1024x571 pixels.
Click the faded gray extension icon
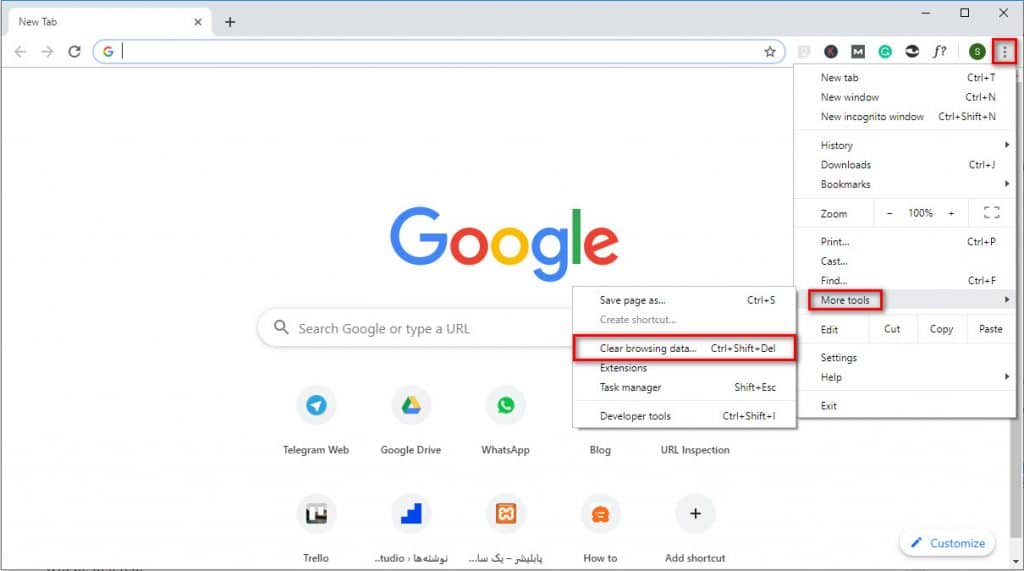(x=804, y=52)
